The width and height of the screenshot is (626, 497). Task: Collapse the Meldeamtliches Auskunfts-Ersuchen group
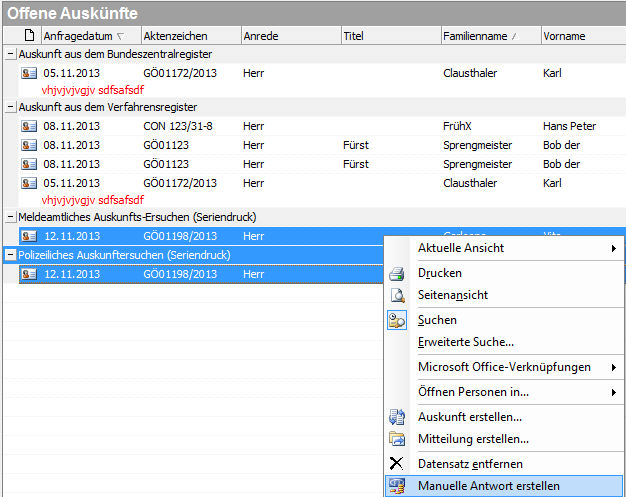(10, 217)
